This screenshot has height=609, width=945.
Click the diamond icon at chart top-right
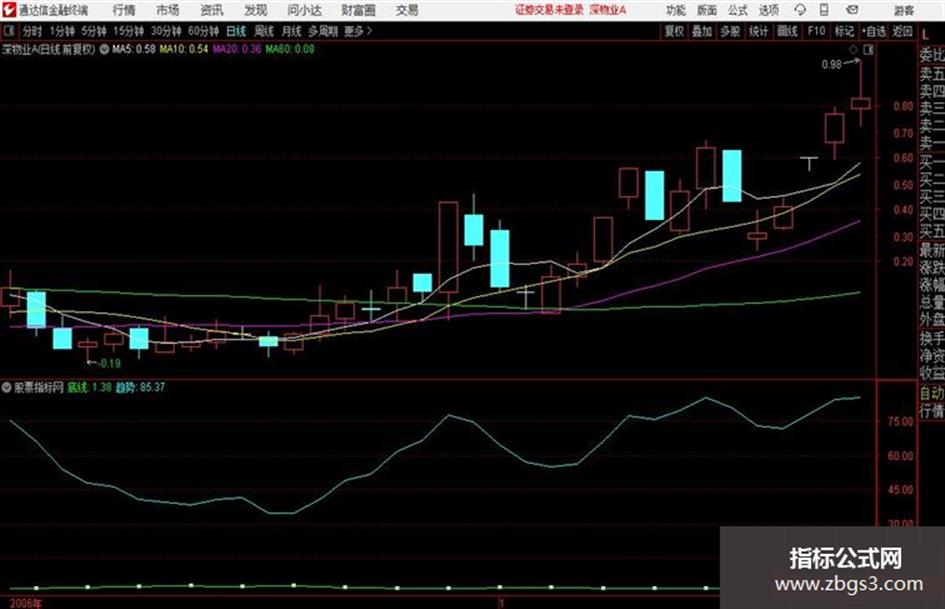click(853, 50)
